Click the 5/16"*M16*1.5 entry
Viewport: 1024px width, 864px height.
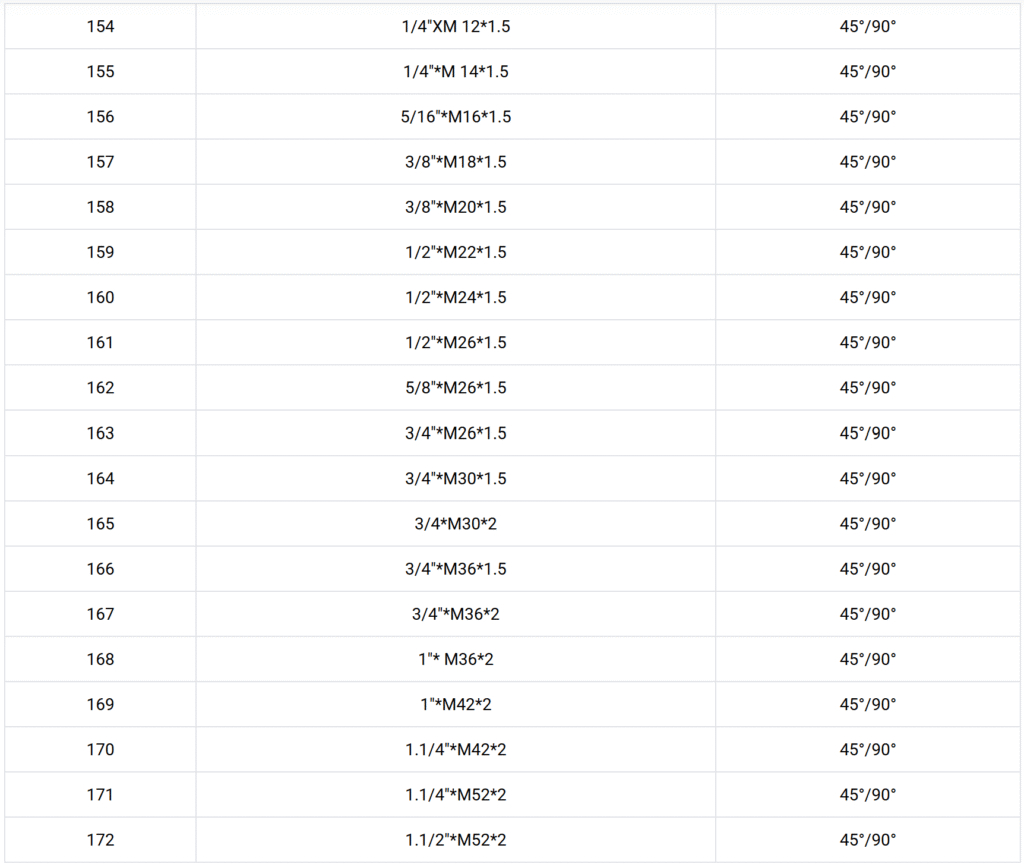[x=455, y=117]
